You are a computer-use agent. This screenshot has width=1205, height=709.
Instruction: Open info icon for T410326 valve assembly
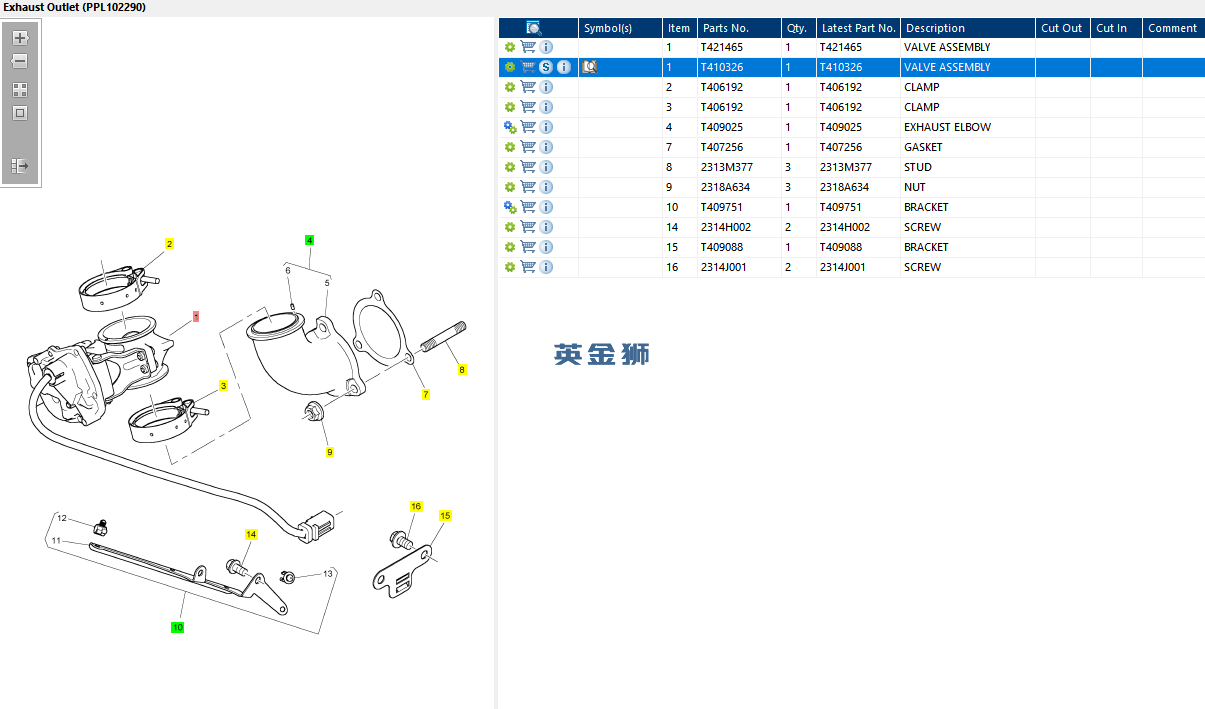(564, 67)
